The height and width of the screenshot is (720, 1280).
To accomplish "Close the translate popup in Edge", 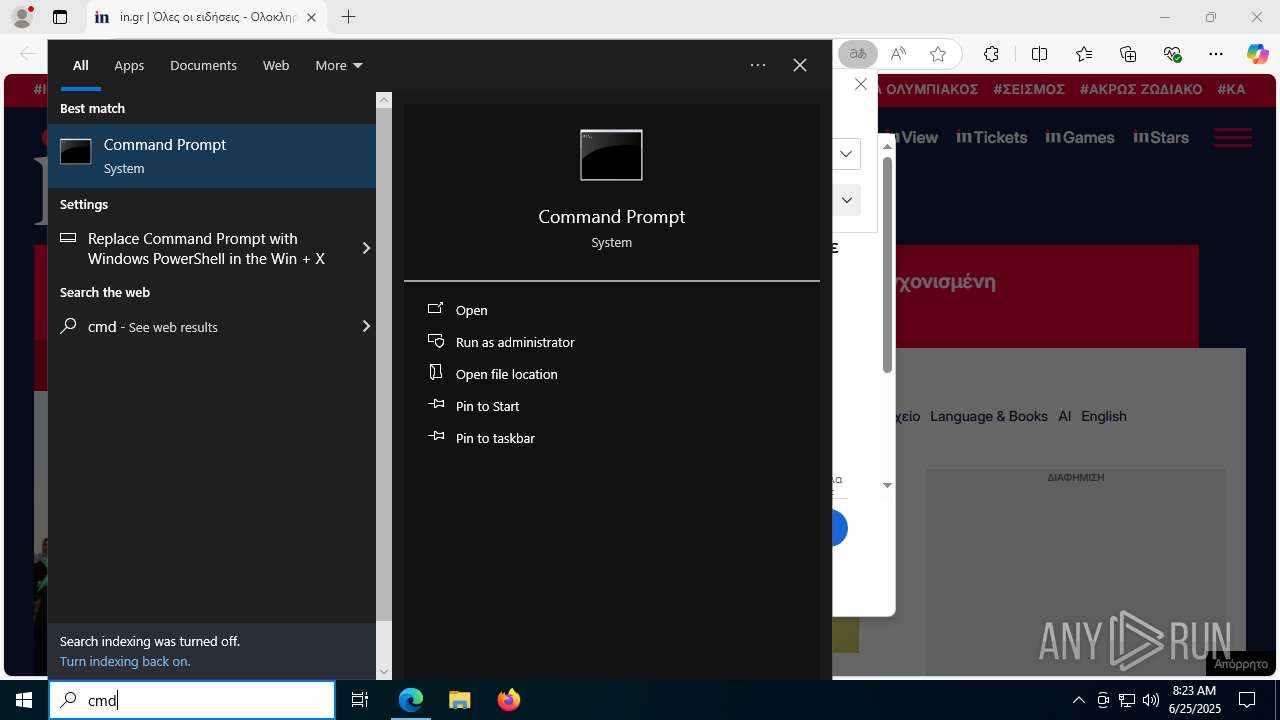I will point(860,85).
